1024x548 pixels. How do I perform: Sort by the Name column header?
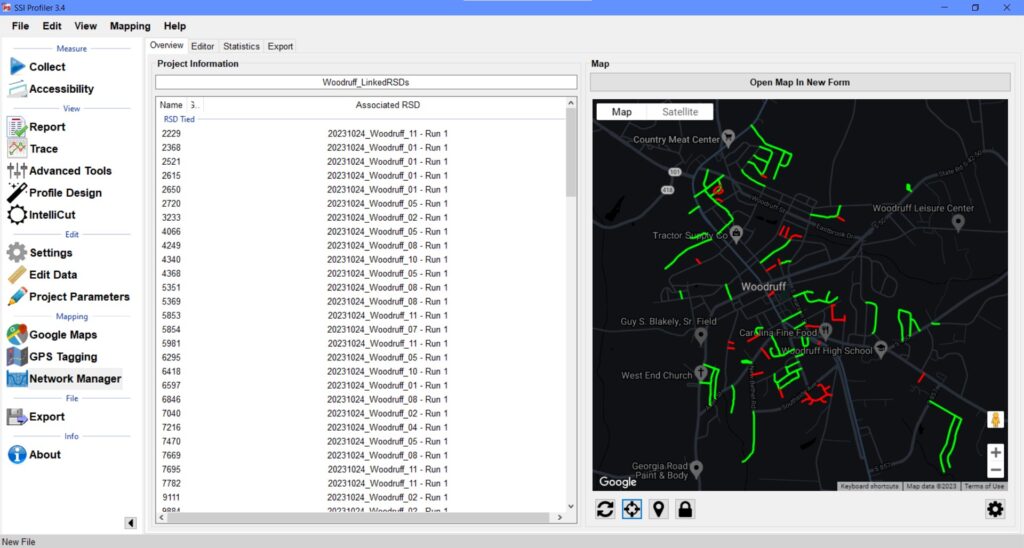click(171, 105)
